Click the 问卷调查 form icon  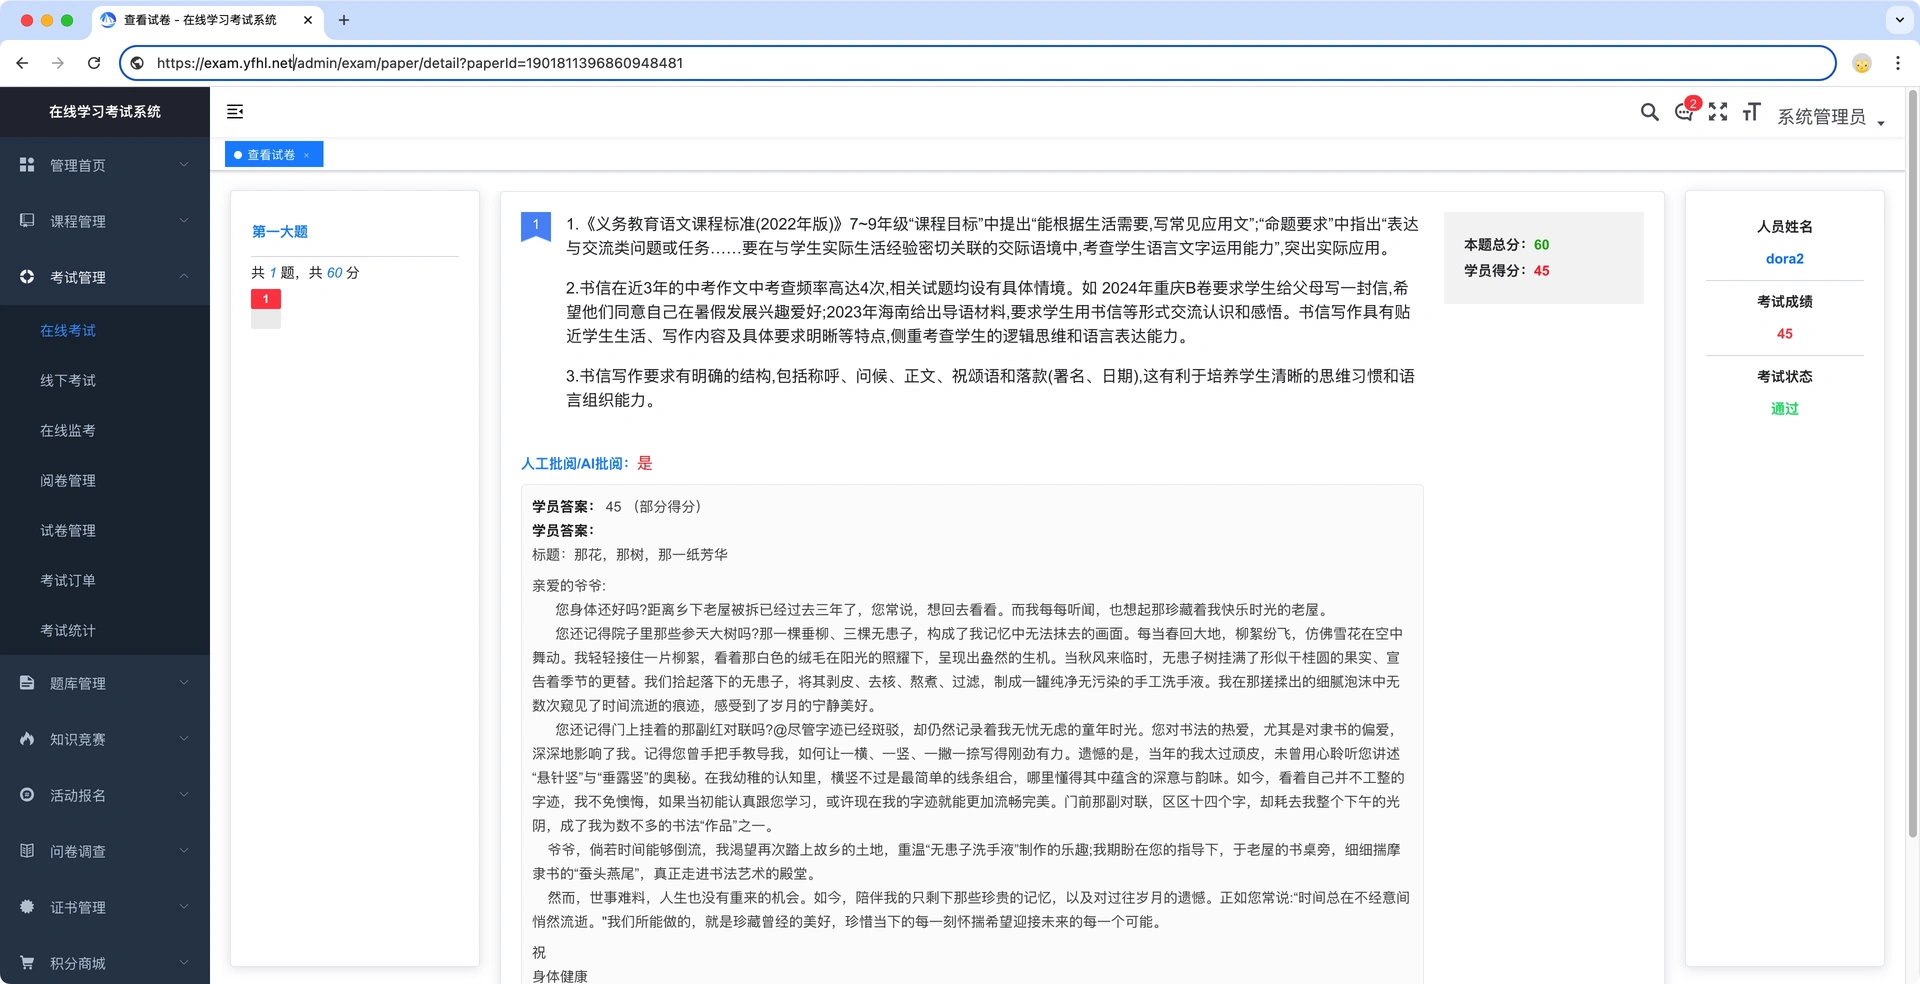27,851
